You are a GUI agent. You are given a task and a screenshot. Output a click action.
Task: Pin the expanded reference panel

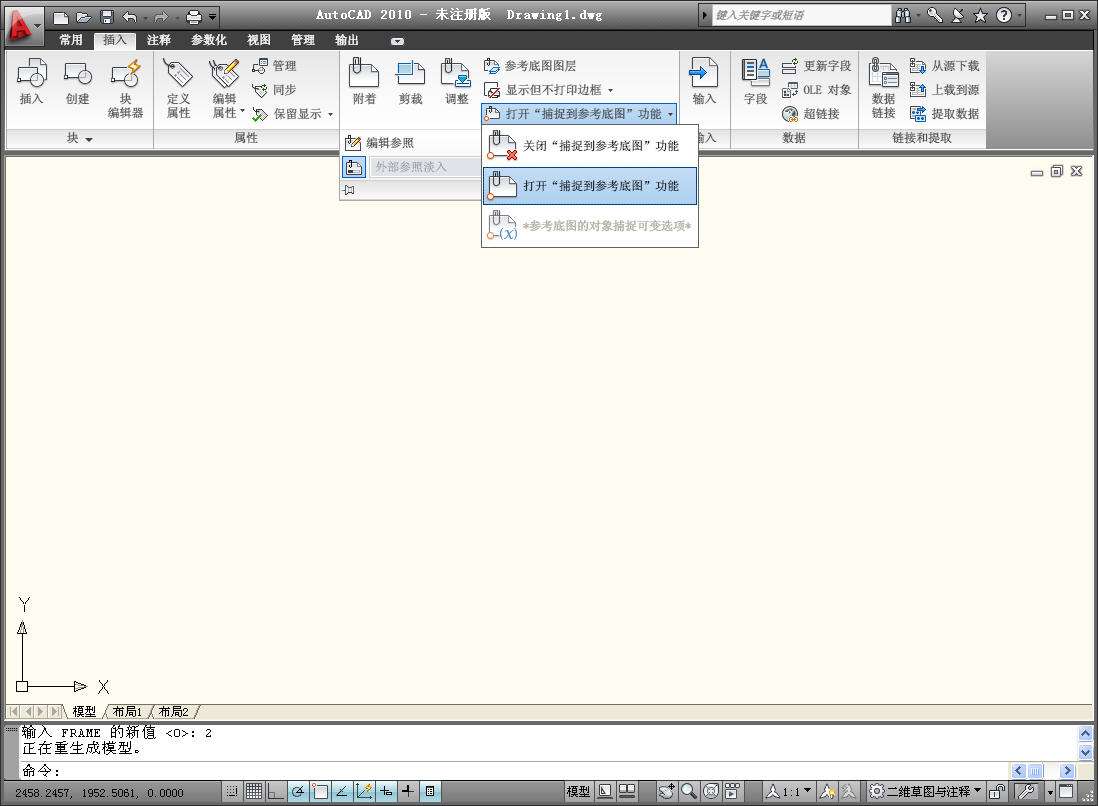349,190
